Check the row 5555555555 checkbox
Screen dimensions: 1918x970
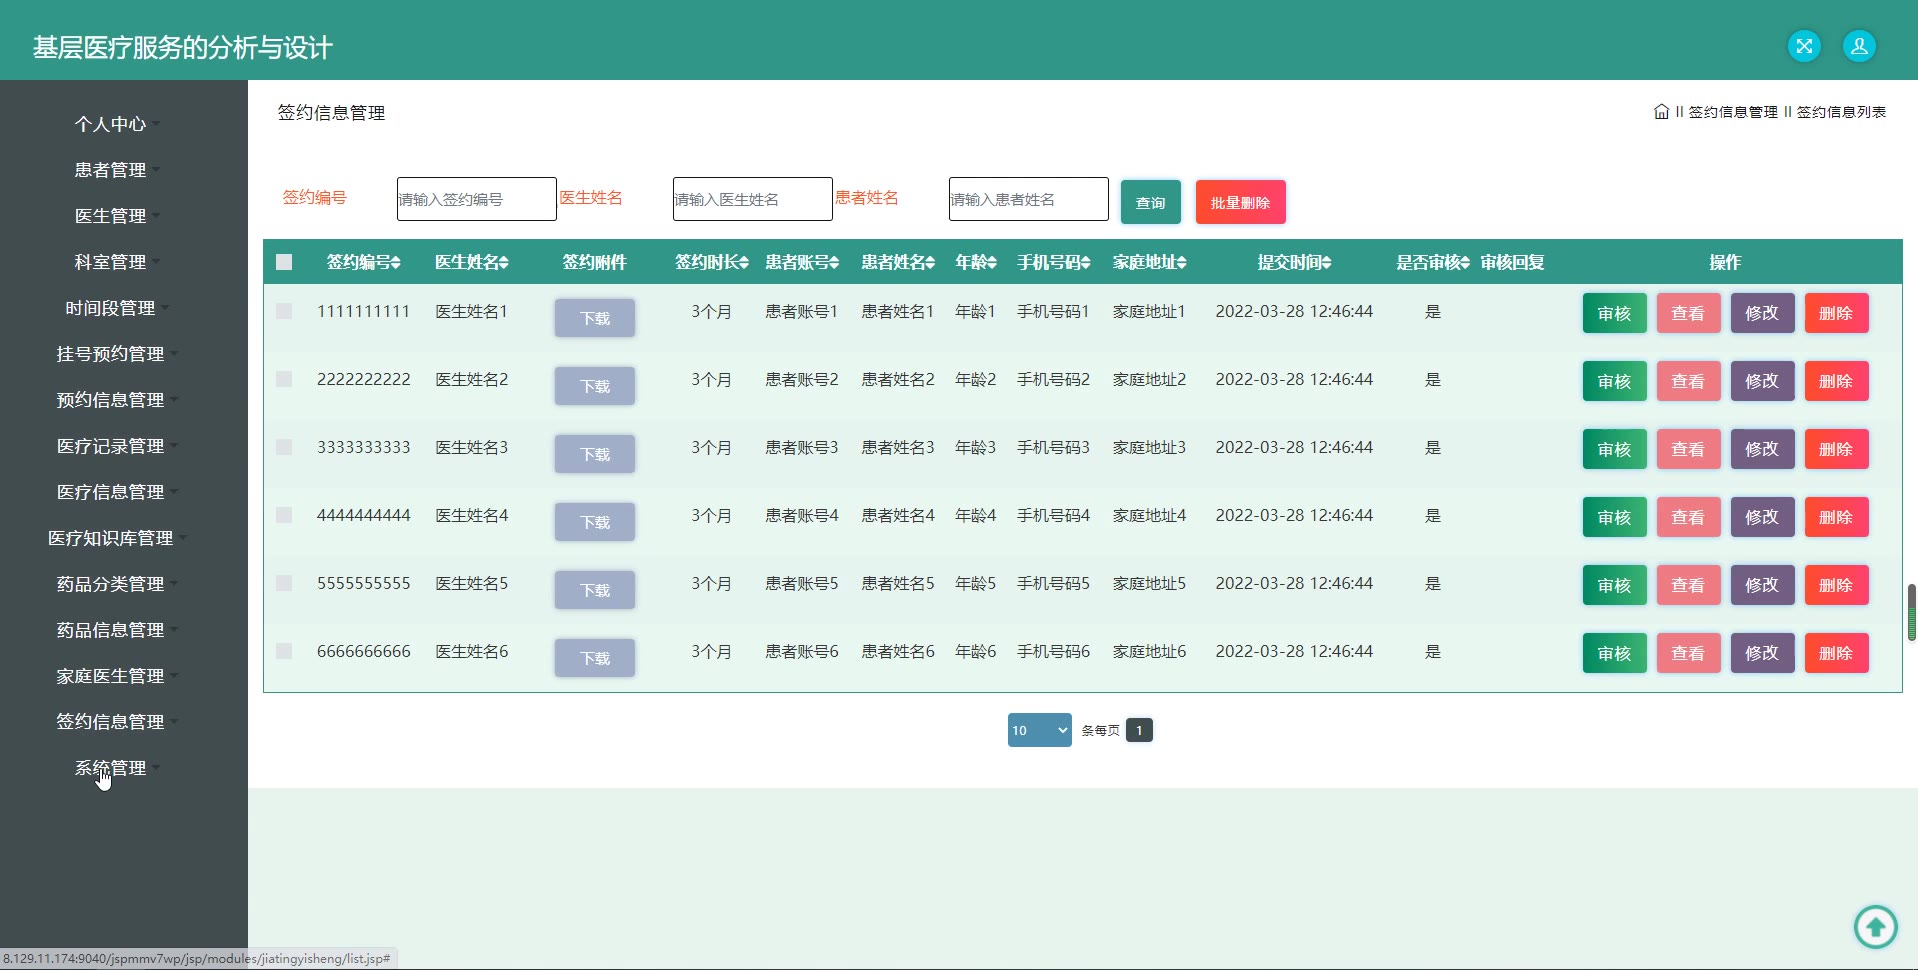284,583
